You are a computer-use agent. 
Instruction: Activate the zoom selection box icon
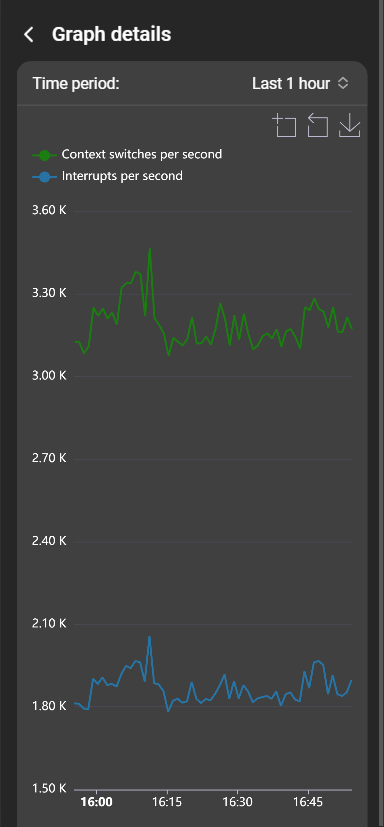[284, 126]
